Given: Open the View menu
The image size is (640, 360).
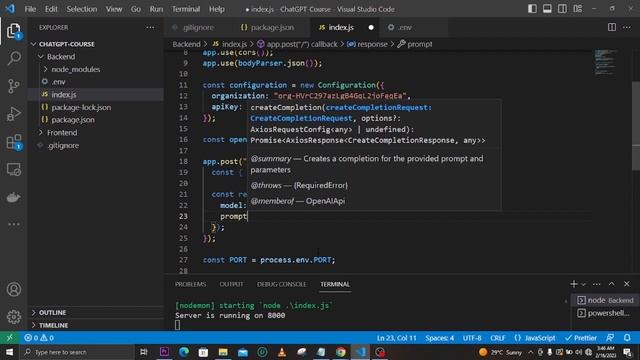Looking at the screenshot, I should 114,9.
